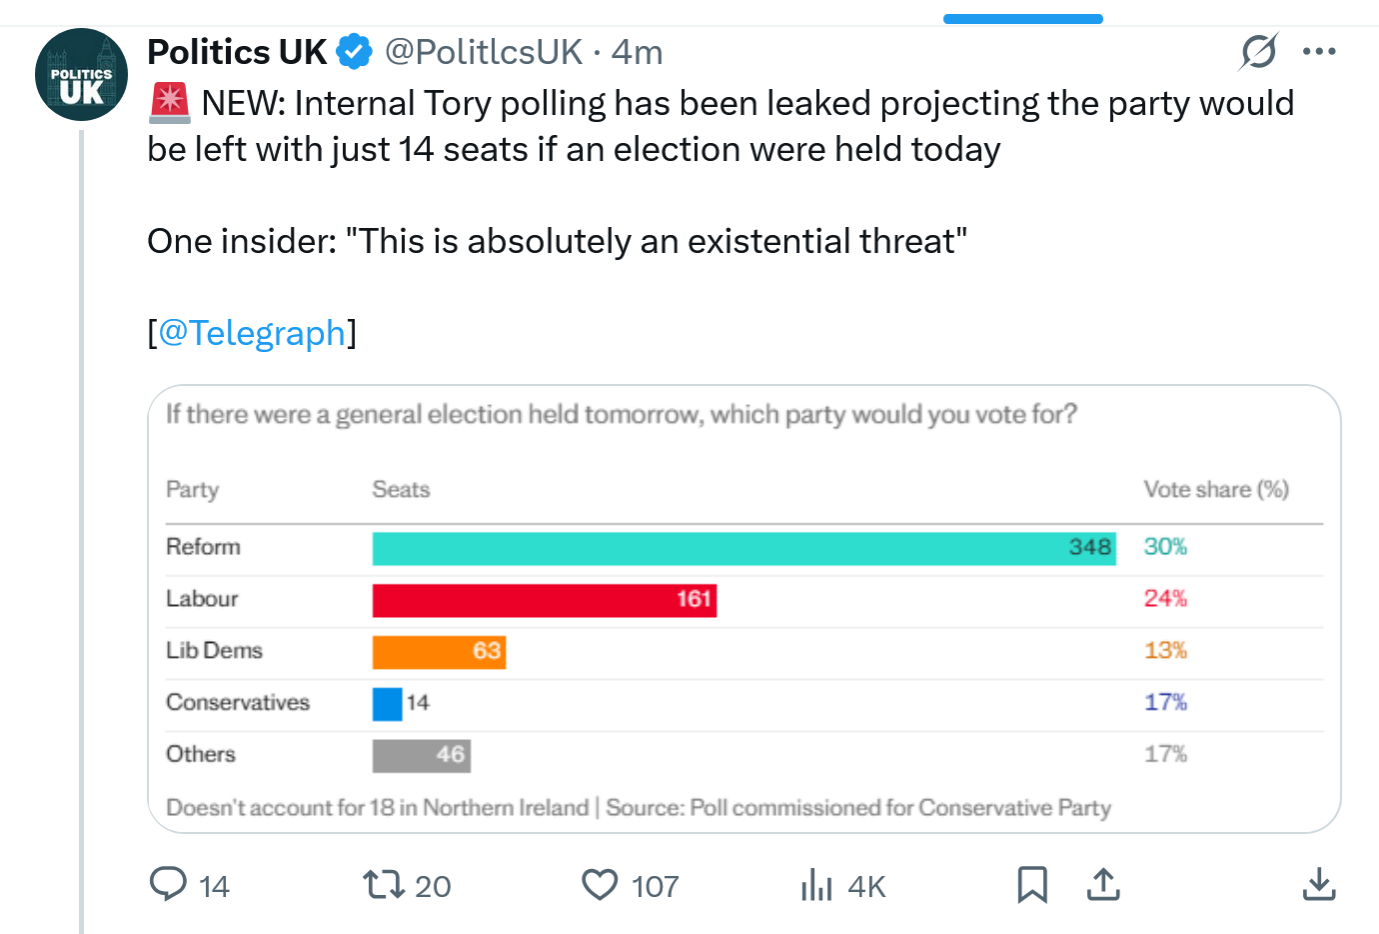The image size is (1379, 934).
Task: Click the @Telegraph mention link
Action: 251,332
